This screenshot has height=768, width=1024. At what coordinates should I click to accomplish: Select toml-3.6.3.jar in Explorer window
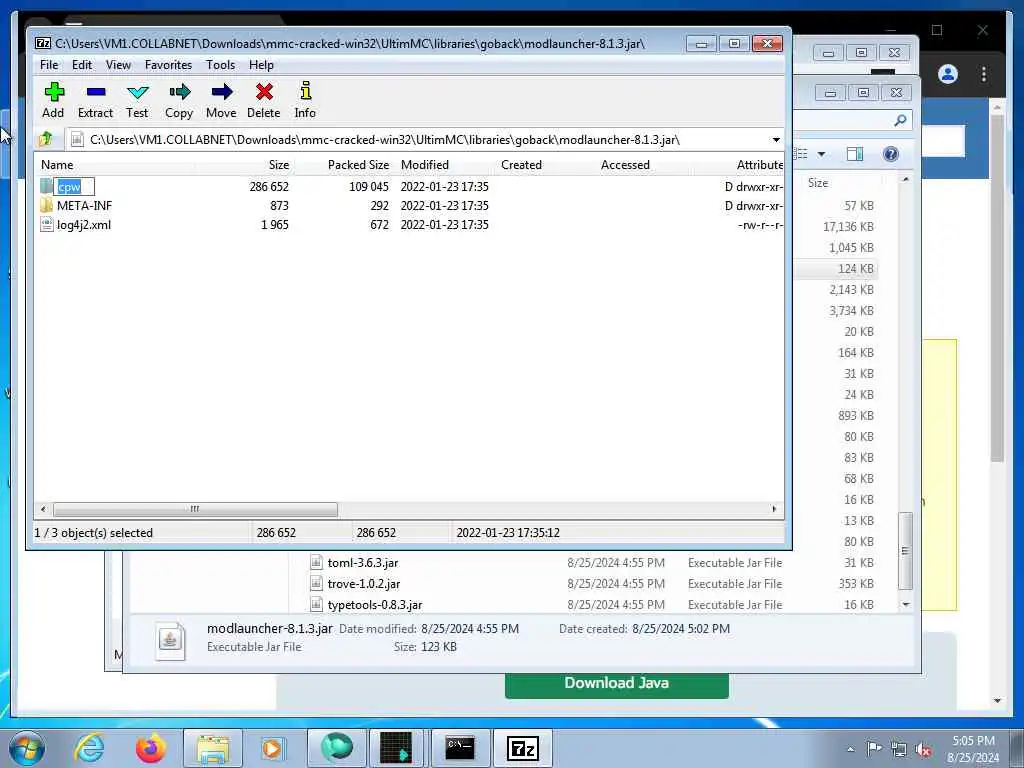[x=362, y=562]
